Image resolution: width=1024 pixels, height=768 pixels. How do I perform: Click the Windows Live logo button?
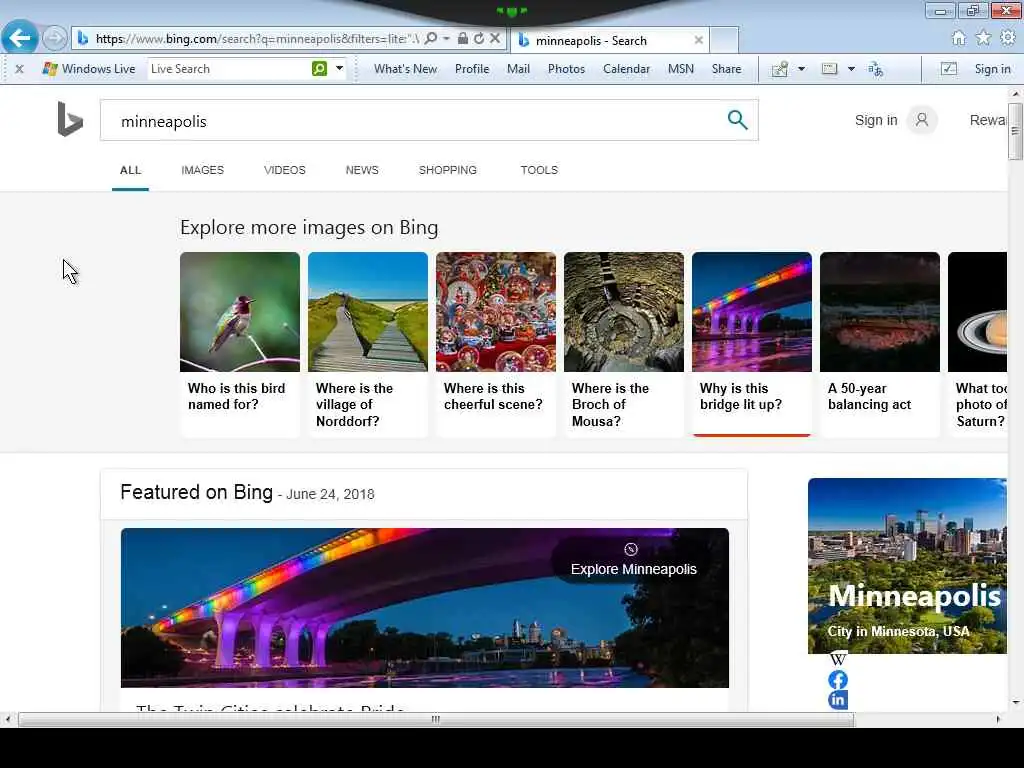pyautogui.click(x=89, y=69)
